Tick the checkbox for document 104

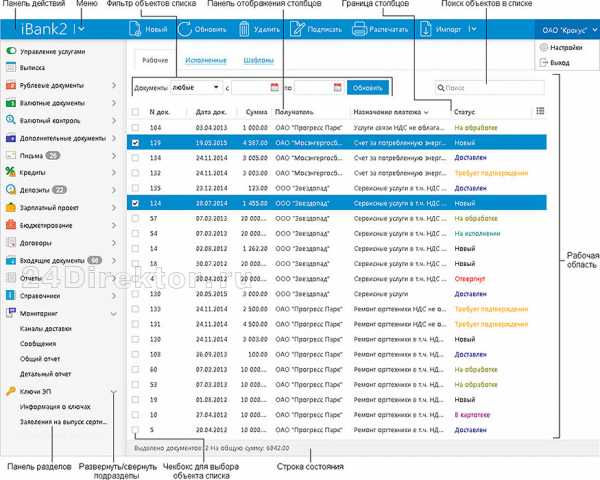(x=135, y=128)
